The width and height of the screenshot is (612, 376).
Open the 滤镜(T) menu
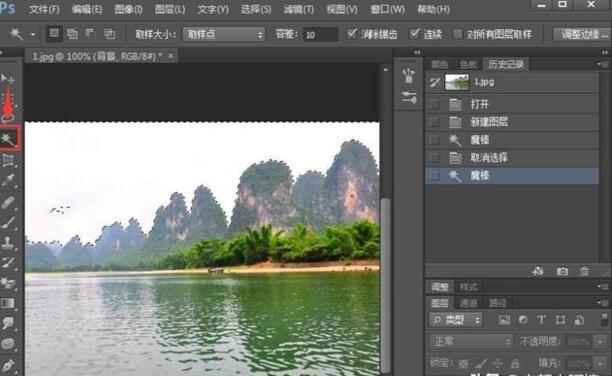point(299,9)
